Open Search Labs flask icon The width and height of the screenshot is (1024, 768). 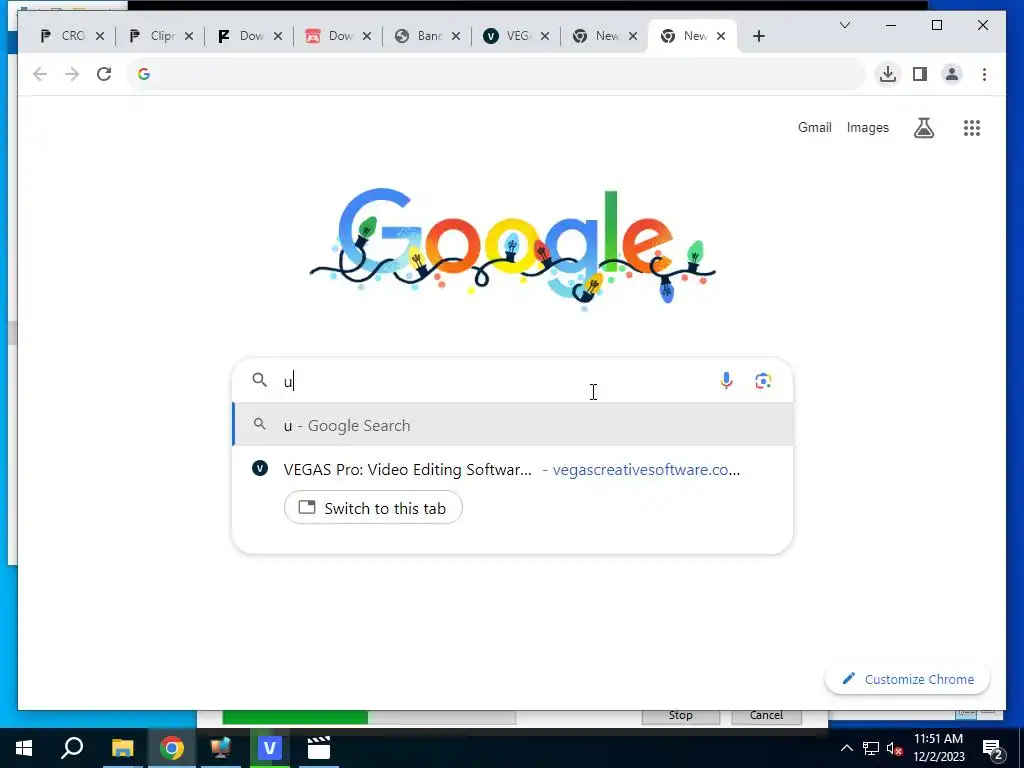pyautogui.click(x=923, y=128)
